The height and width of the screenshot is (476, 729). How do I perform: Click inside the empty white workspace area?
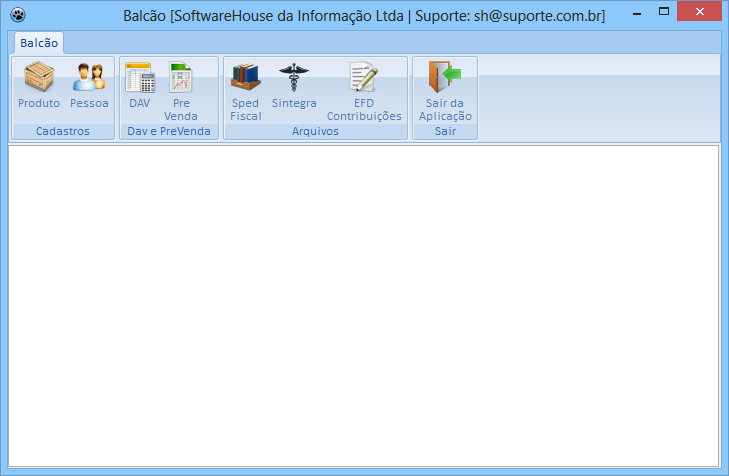coord(364,306)
